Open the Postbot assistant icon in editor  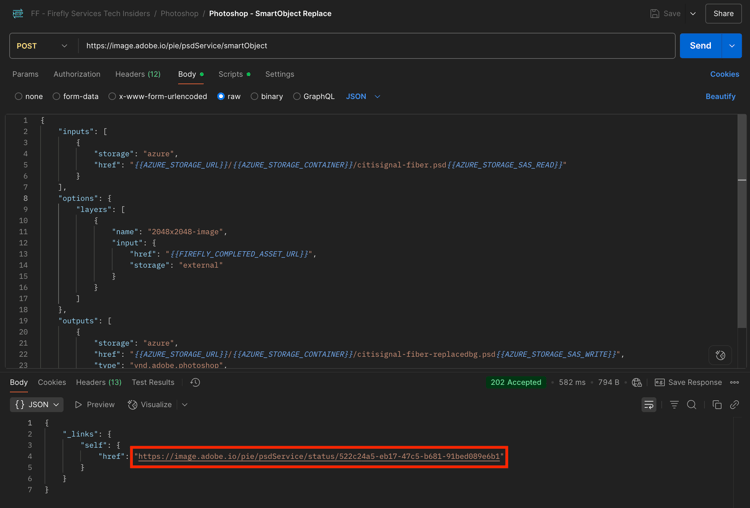[x=720, y=355]
